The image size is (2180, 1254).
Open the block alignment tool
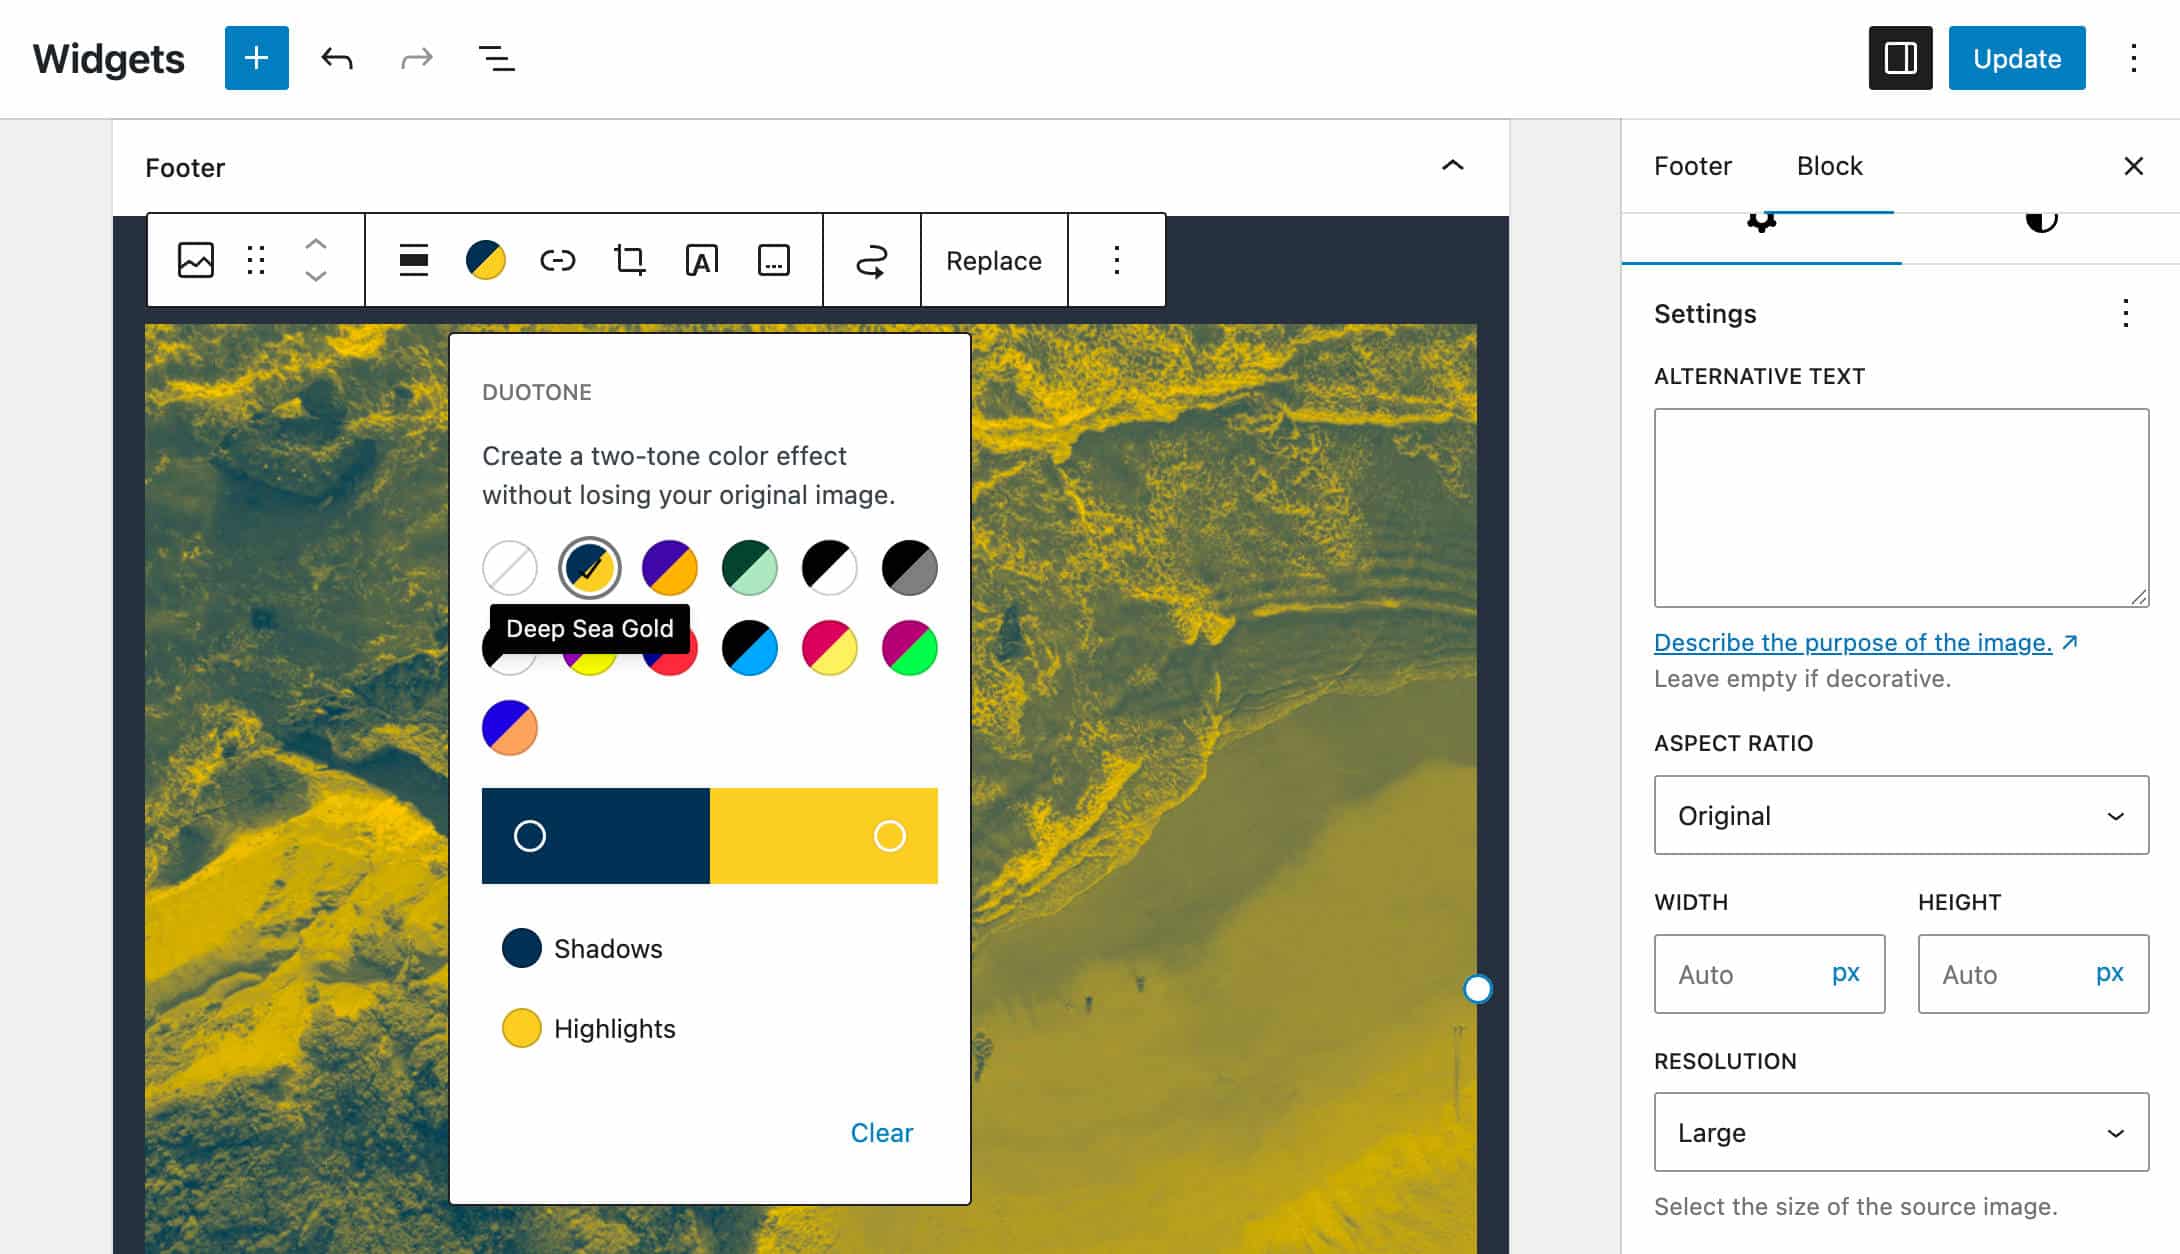[x=414, y=260]
